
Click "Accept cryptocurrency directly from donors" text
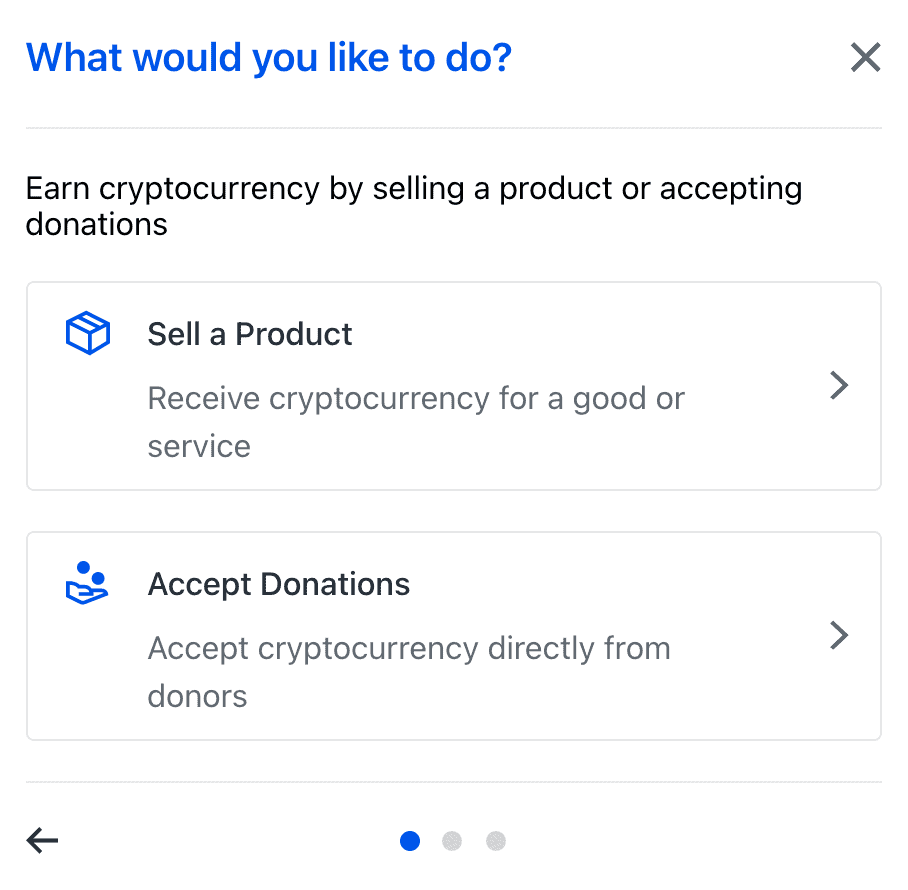point(409,649)
